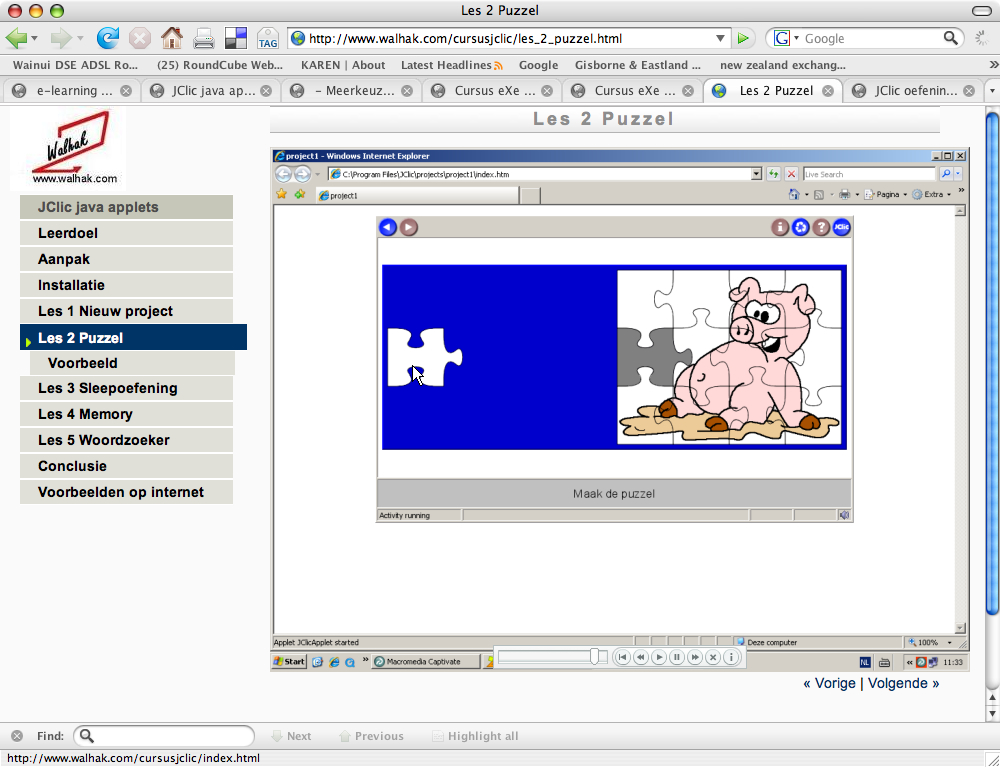Click the browser forward arrow
This screenshot has height=767, width=1000.
click(x=61, y=38)
